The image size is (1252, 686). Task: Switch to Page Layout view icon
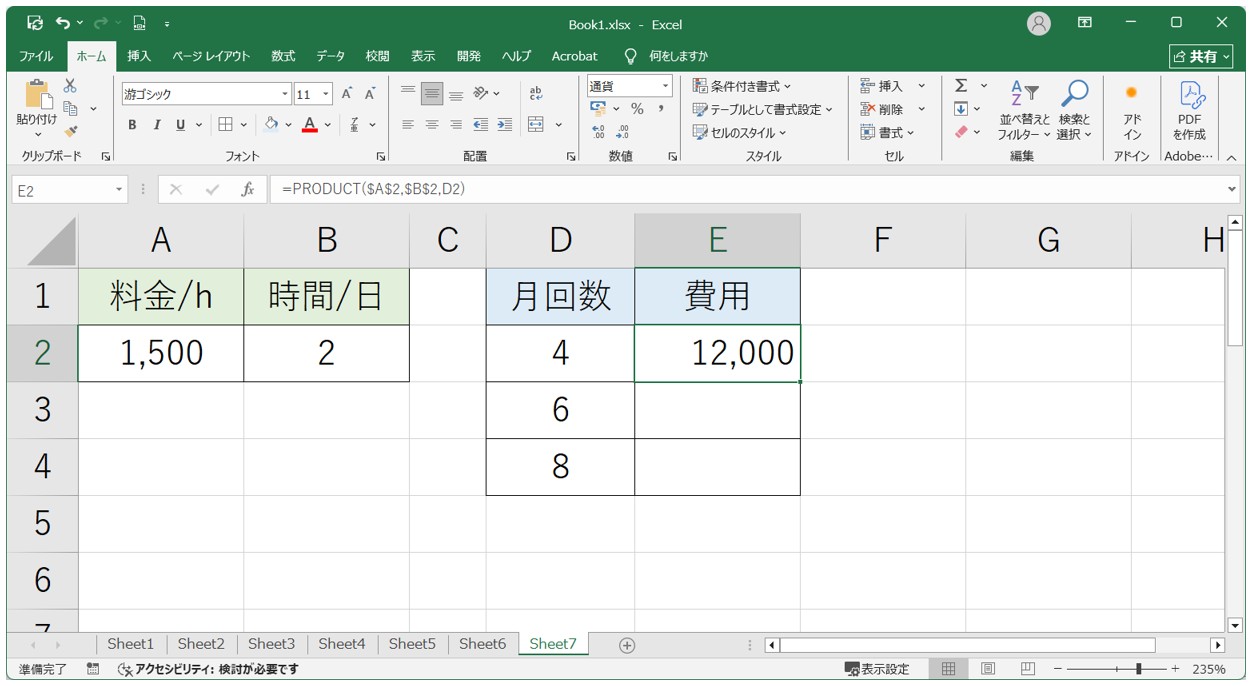click(988, 669)
